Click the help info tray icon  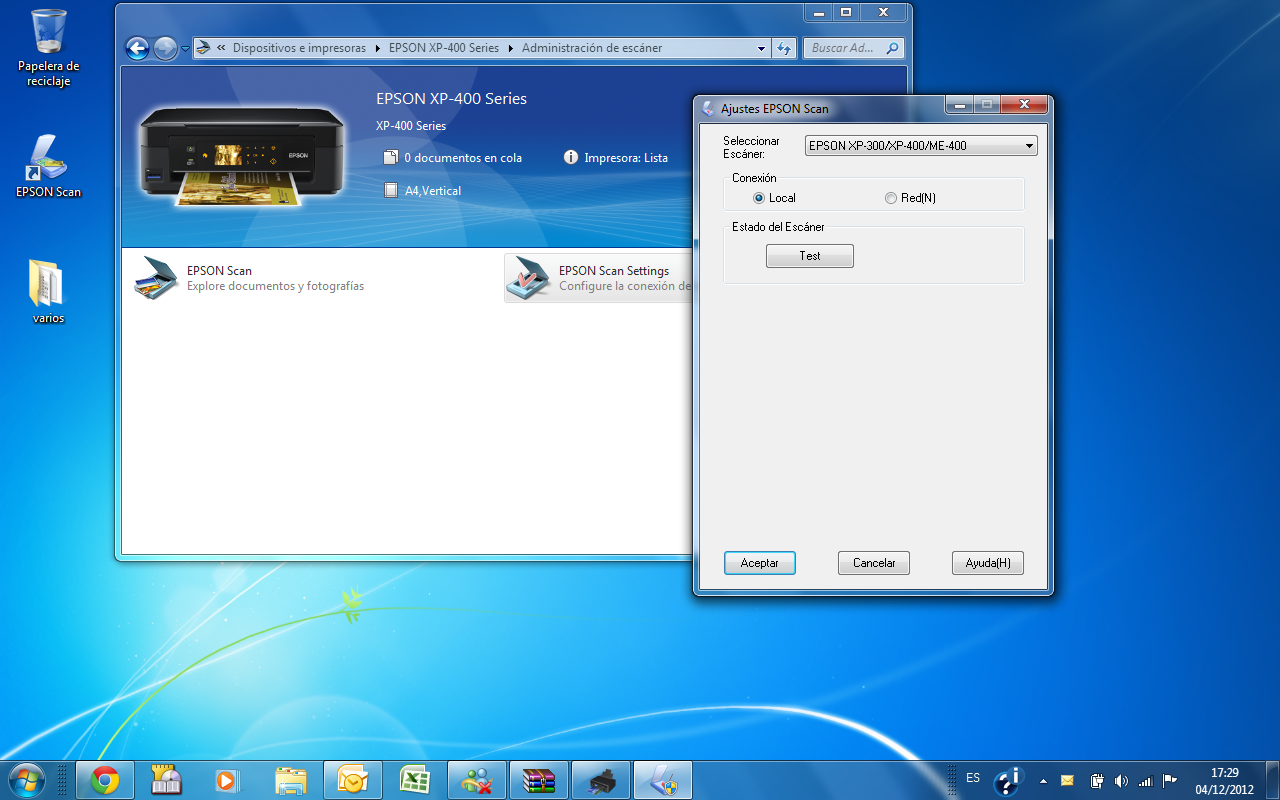point(1008,780)
